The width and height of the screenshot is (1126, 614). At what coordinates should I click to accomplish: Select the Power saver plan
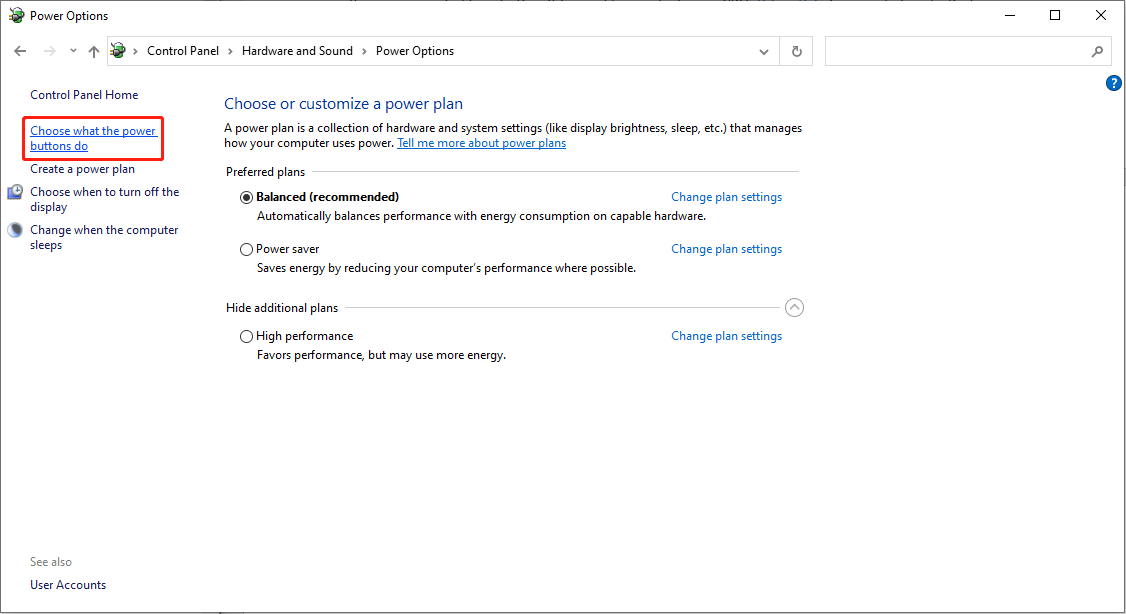pos(246,248)
